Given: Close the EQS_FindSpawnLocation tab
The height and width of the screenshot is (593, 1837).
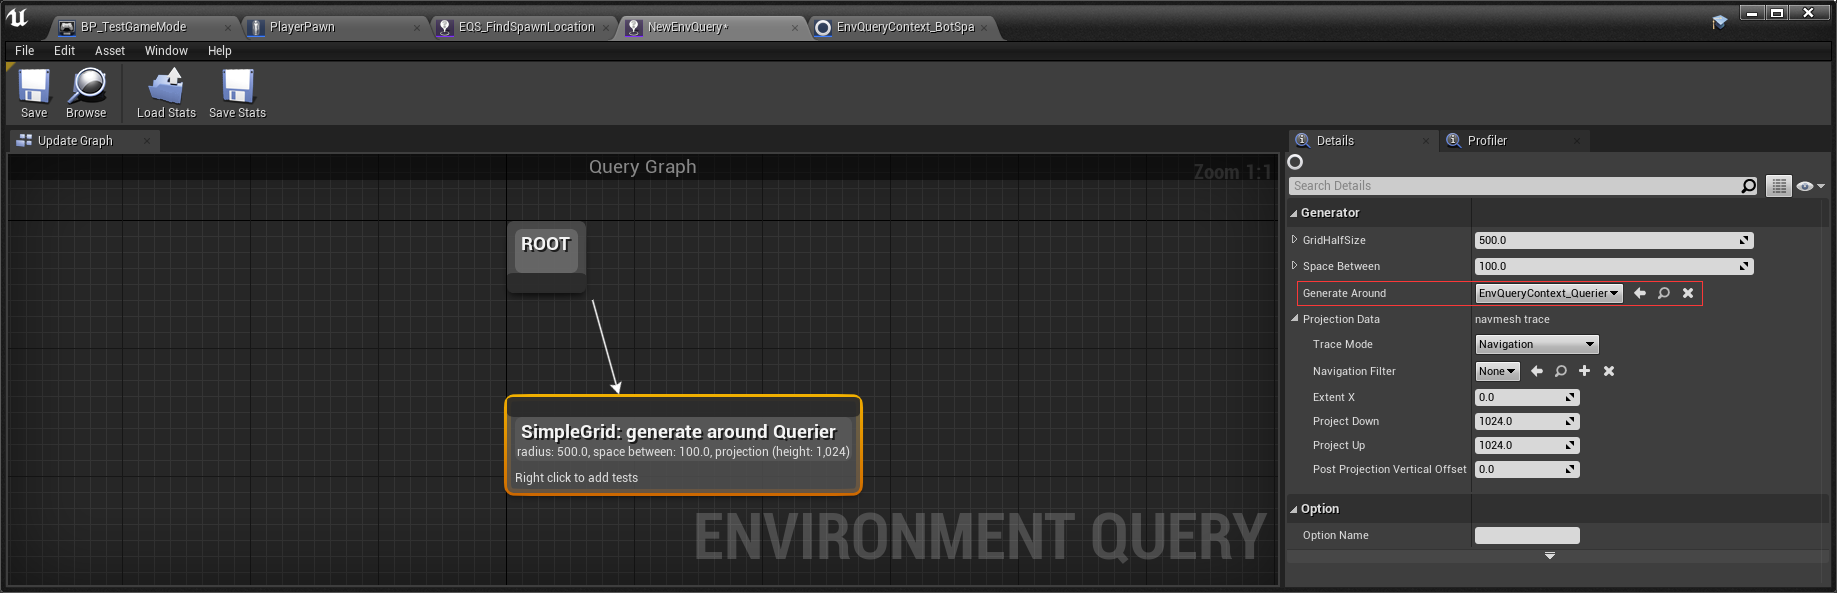Looking at the screenshot, I should [607, 28].
